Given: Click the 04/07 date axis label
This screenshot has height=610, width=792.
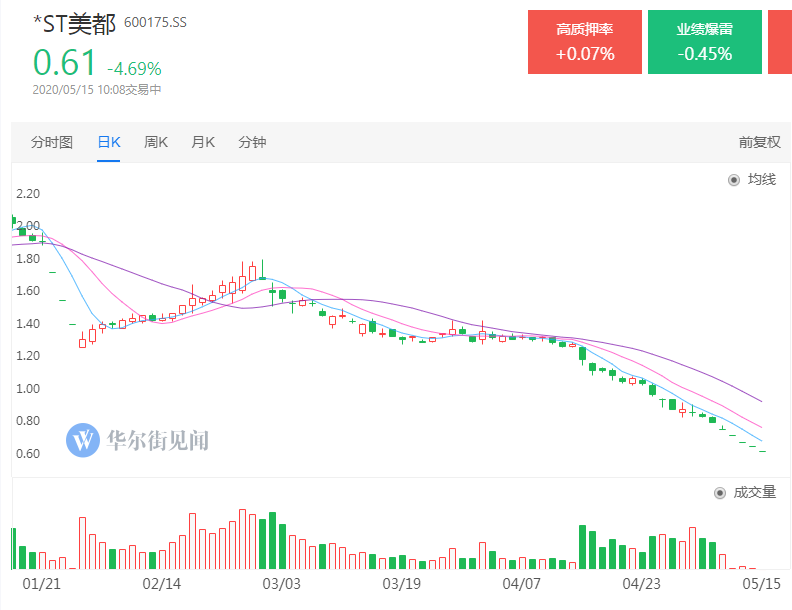Looking at the screenshot, I should coord(521,584).
